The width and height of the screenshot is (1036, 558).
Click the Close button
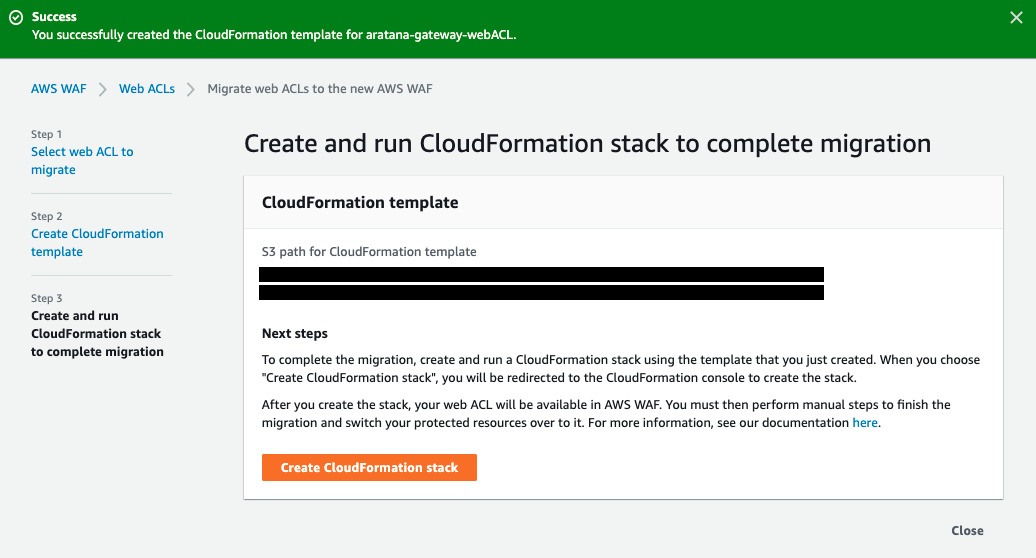coord(967,531)
